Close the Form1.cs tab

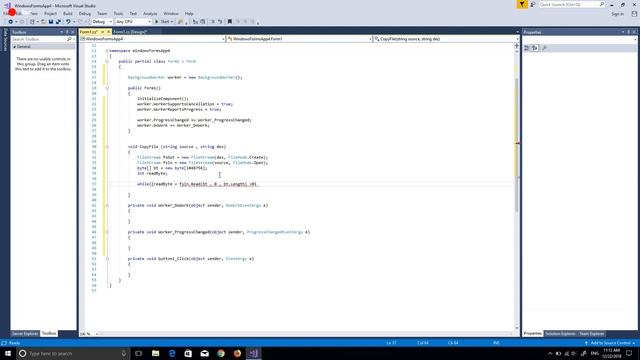108,32
